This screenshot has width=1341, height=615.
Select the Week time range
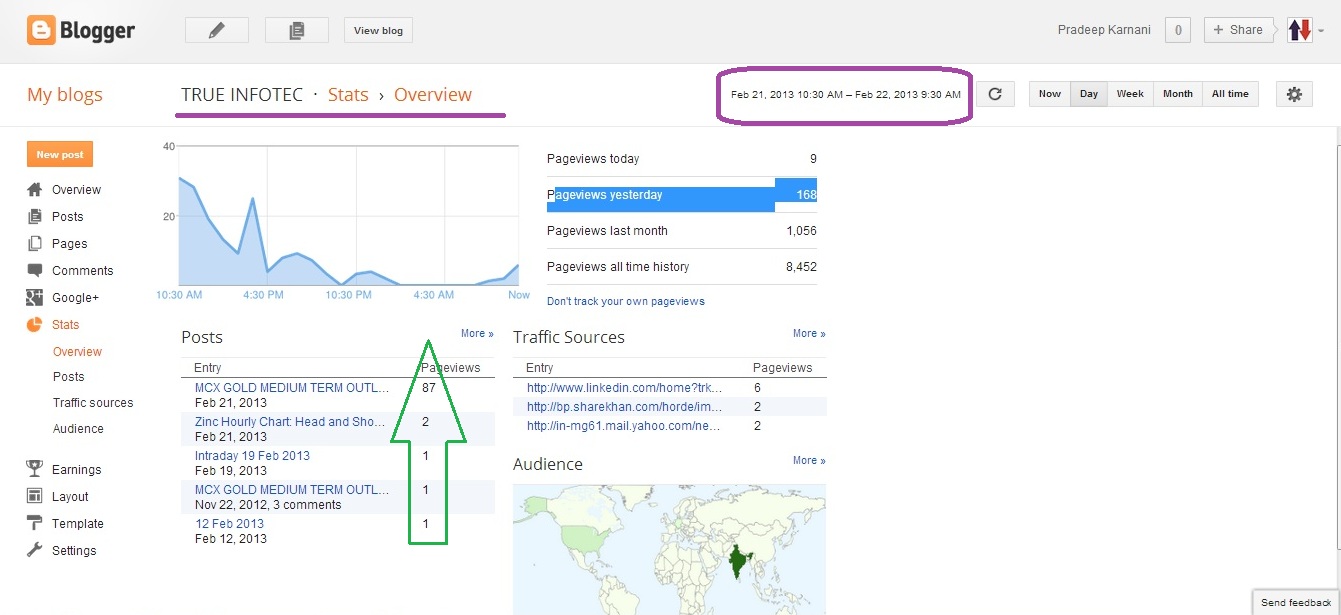coord(1130,94)
